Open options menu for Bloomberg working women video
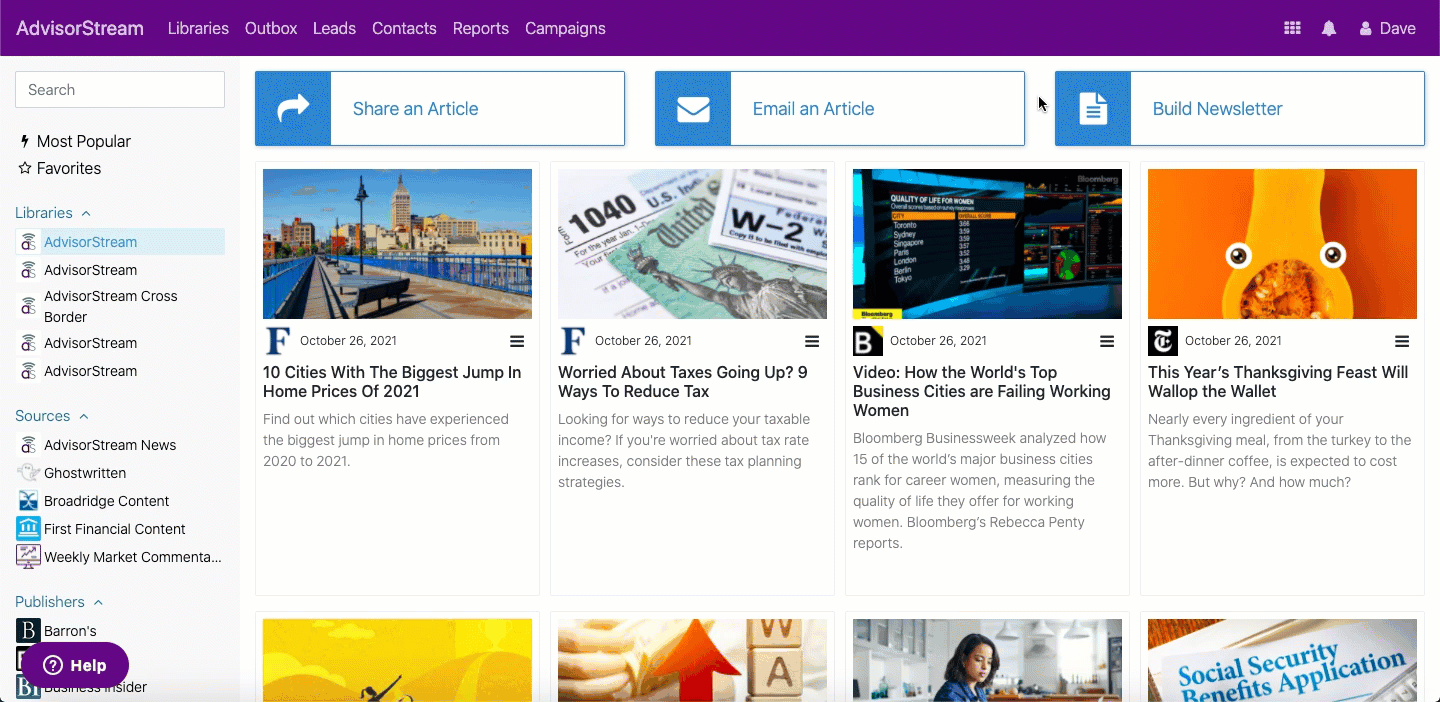The height and width of the screenshot is (702, 1440). pyautogui.click(x=1107, y=341)
